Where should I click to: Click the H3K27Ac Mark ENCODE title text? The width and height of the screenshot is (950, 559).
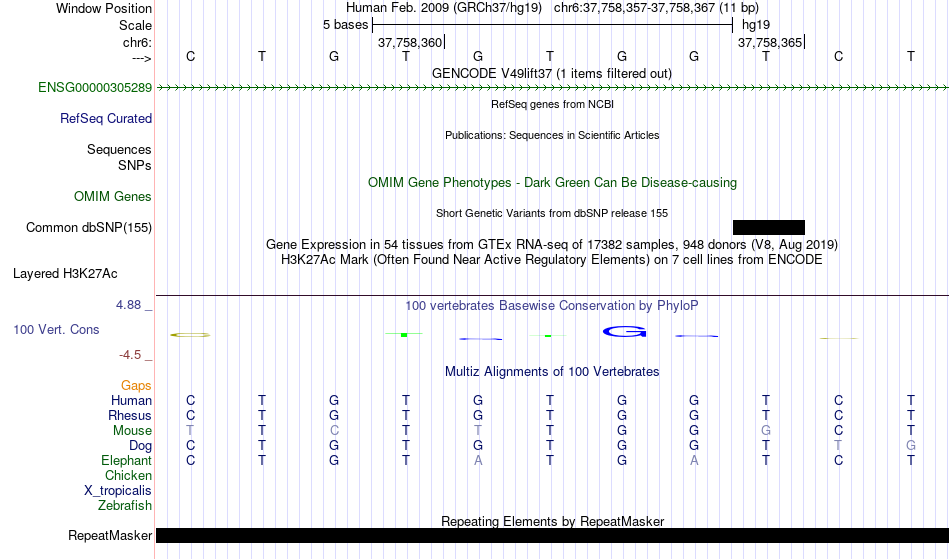point(551,260)
